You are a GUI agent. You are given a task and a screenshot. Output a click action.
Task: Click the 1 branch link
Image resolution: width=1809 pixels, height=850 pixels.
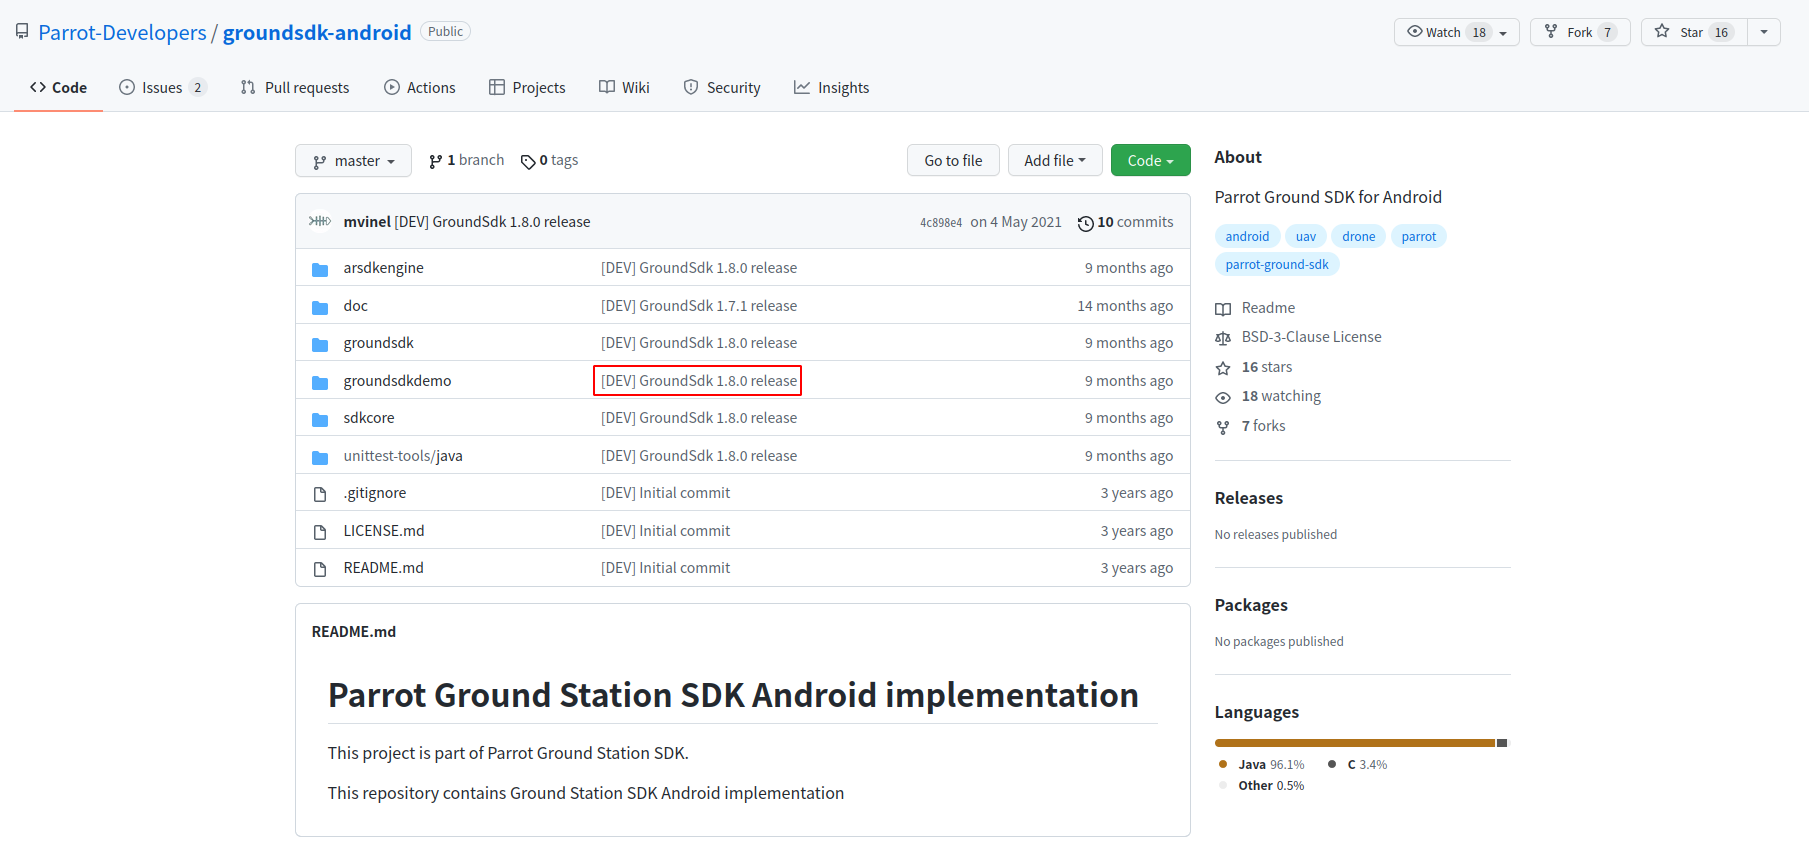pyautogui.click(x=466, y=160)
